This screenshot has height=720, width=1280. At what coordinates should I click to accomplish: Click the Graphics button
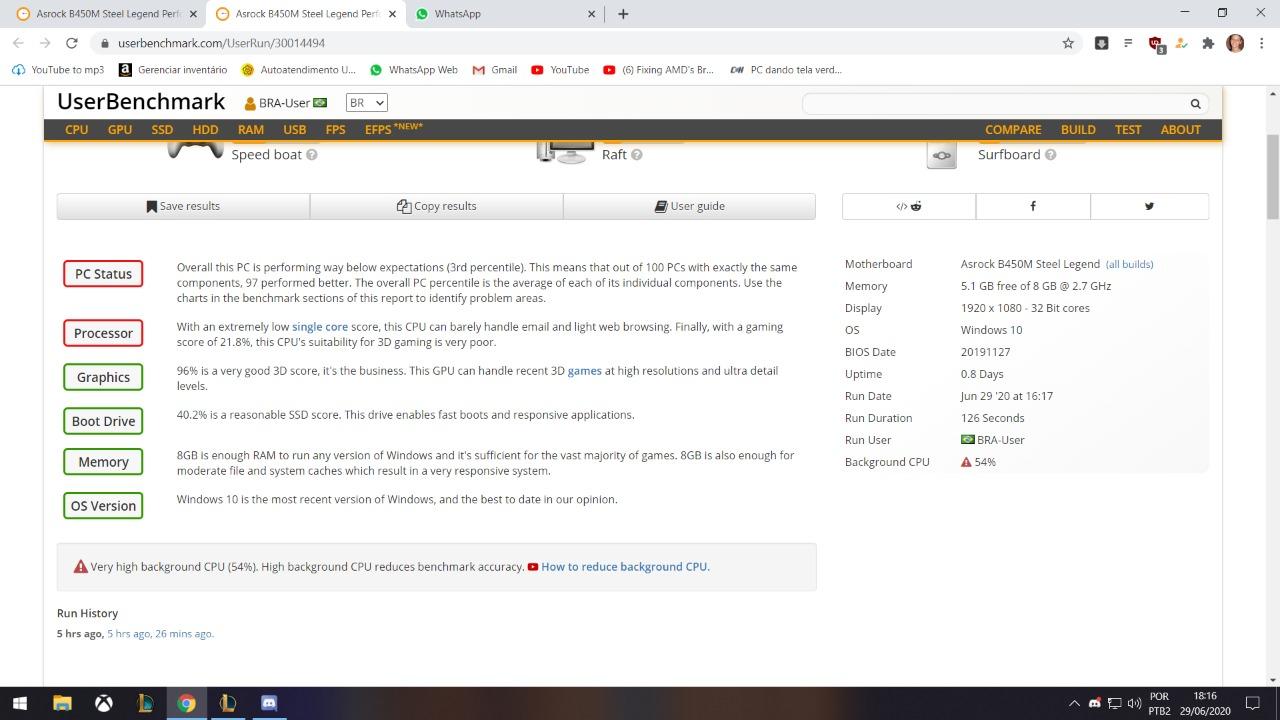click(103, 377)
